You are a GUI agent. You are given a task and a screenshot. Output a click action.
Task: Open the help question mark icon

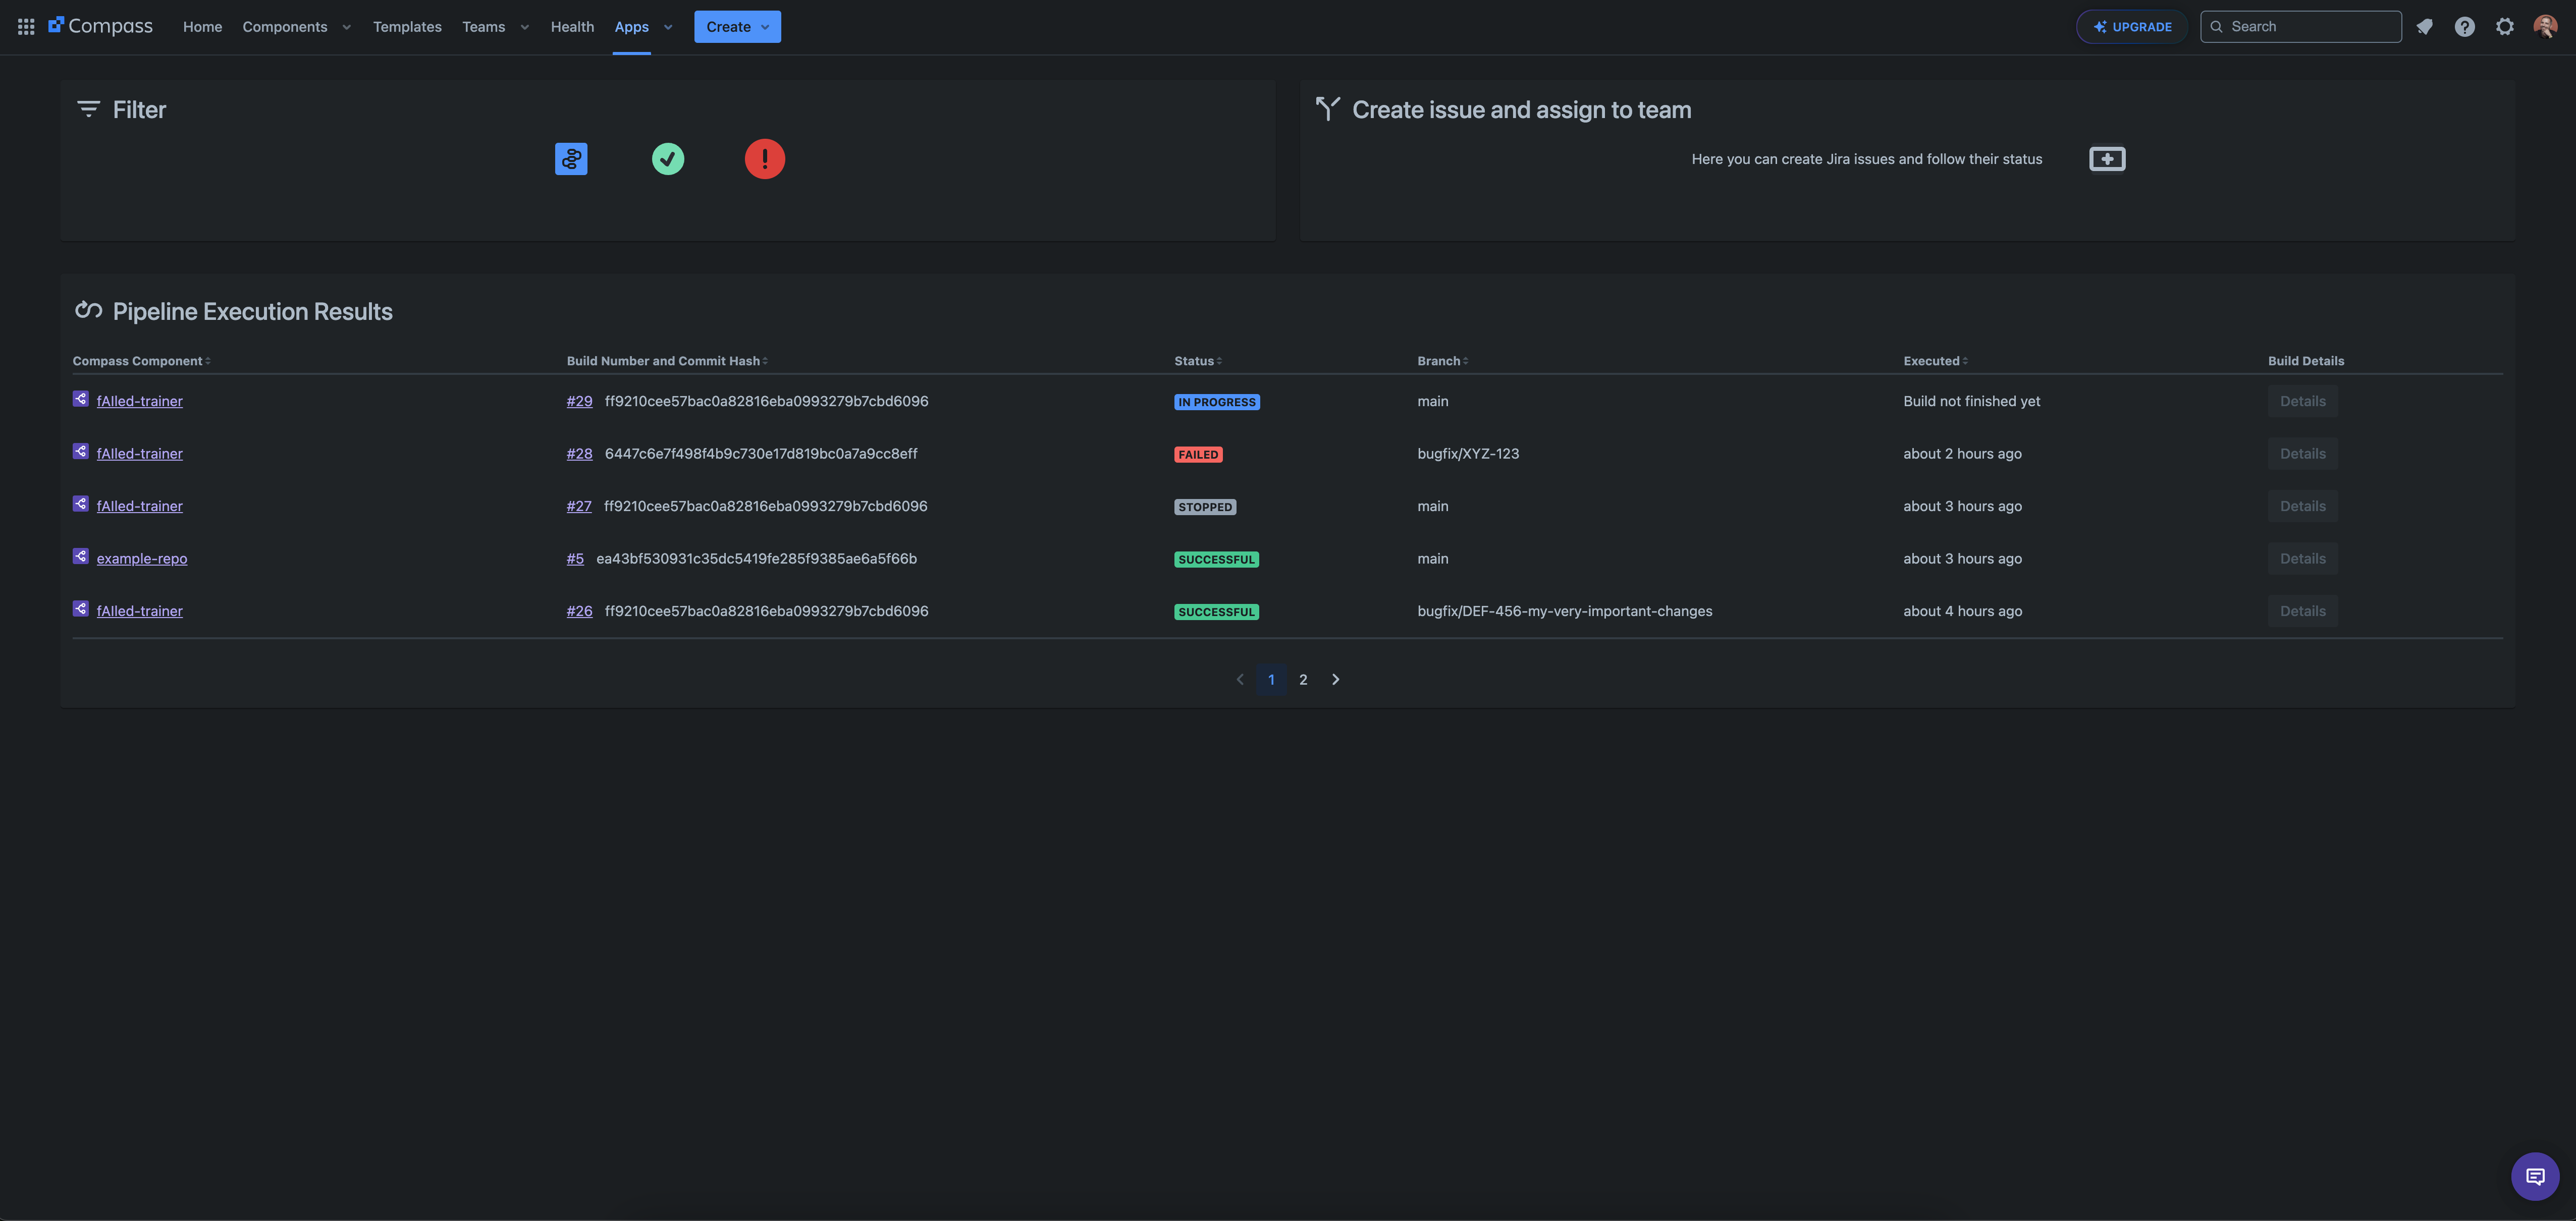[x=2464, y=27]
